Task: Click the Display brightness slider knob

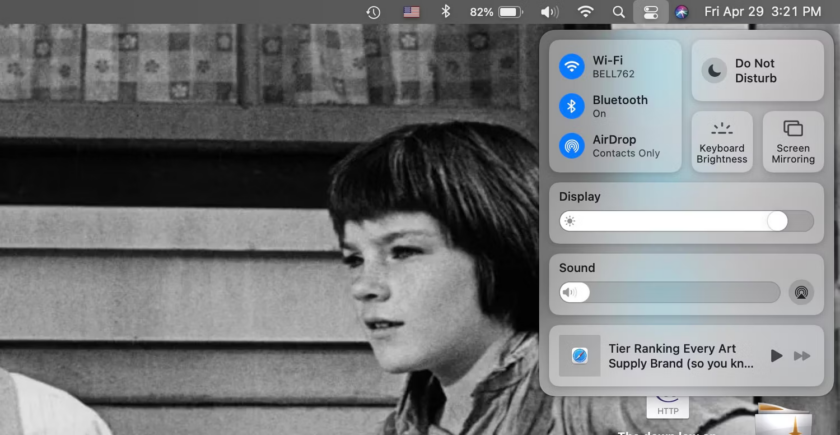Action: pyautogui.click(x=777, y=221)
